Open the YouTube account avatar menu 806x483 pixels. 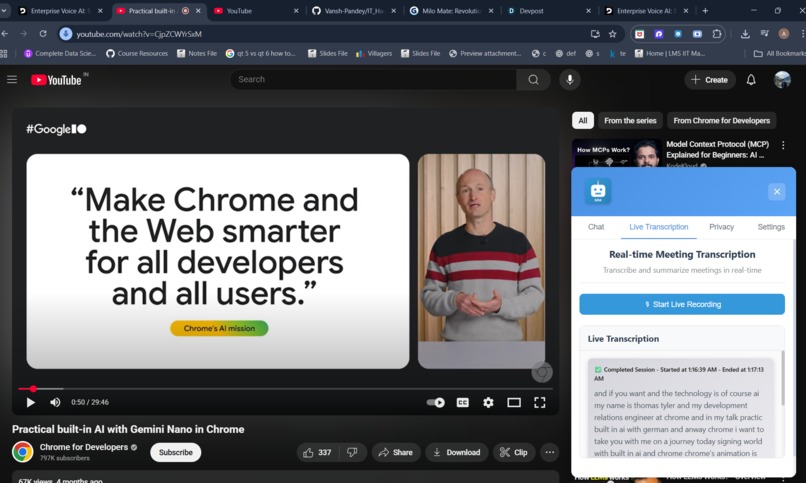pos(782,80)
